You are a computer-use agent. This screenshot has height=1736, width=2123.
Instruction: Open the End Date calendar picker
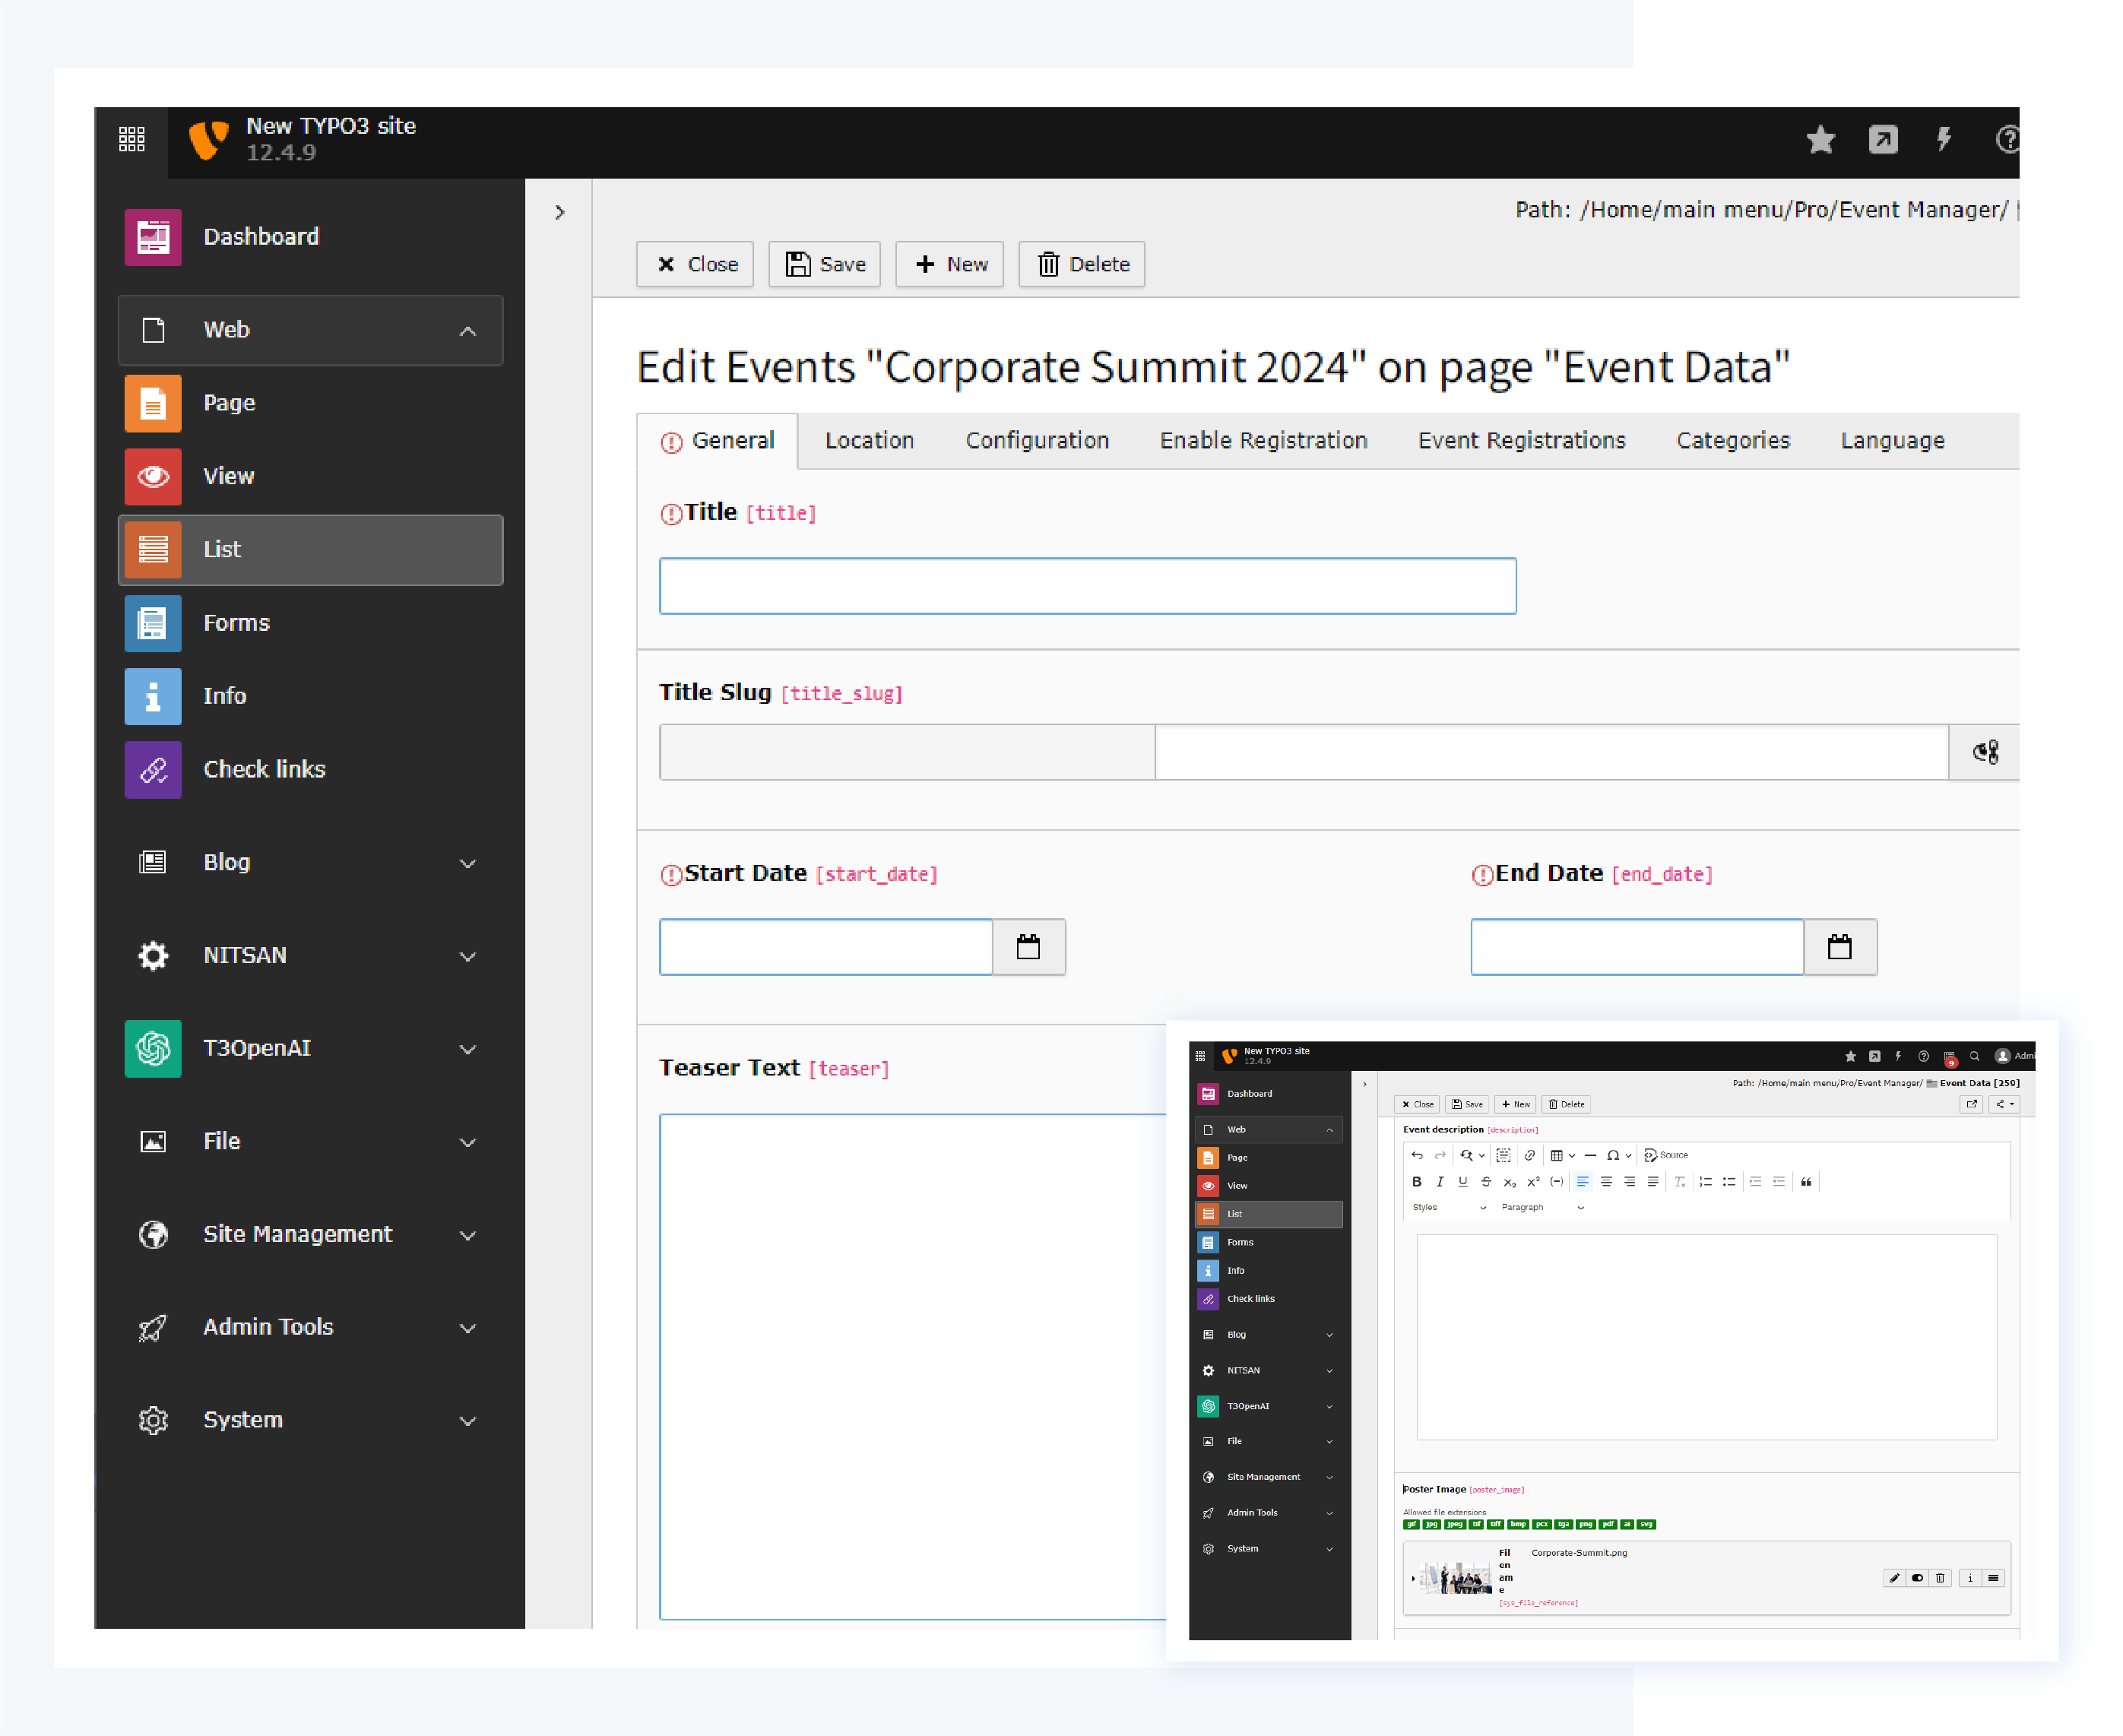tap(1839, 947)
